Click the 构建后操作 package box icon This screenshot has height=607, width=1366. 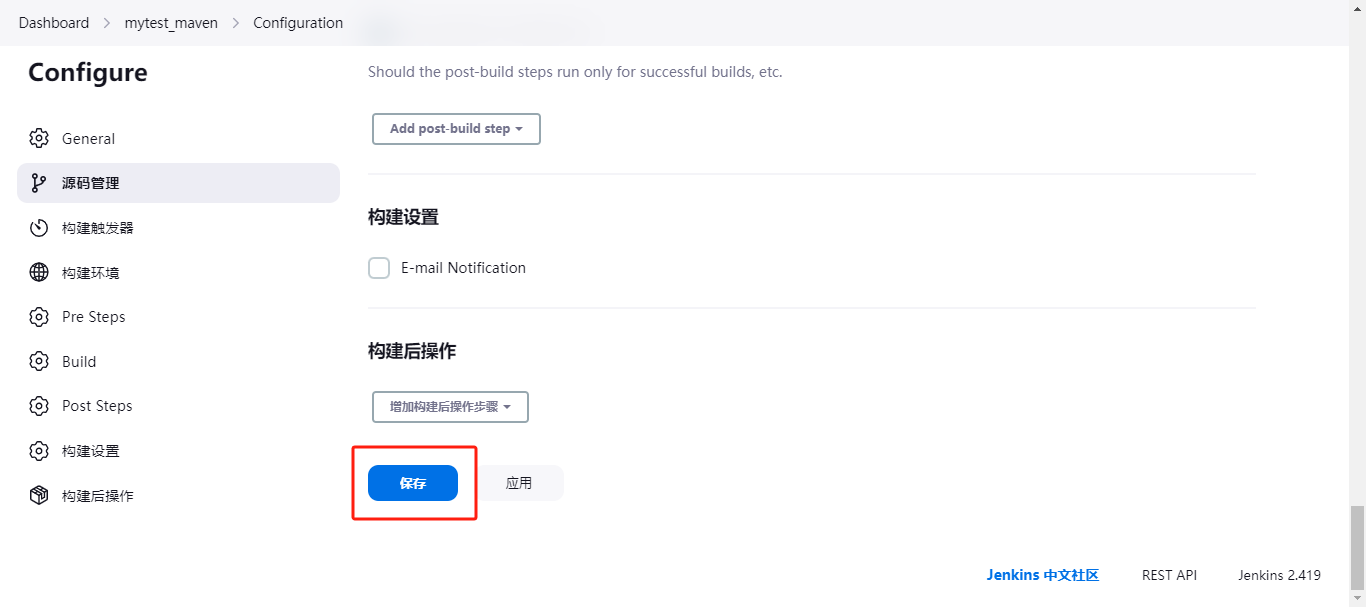pos(39,495)
